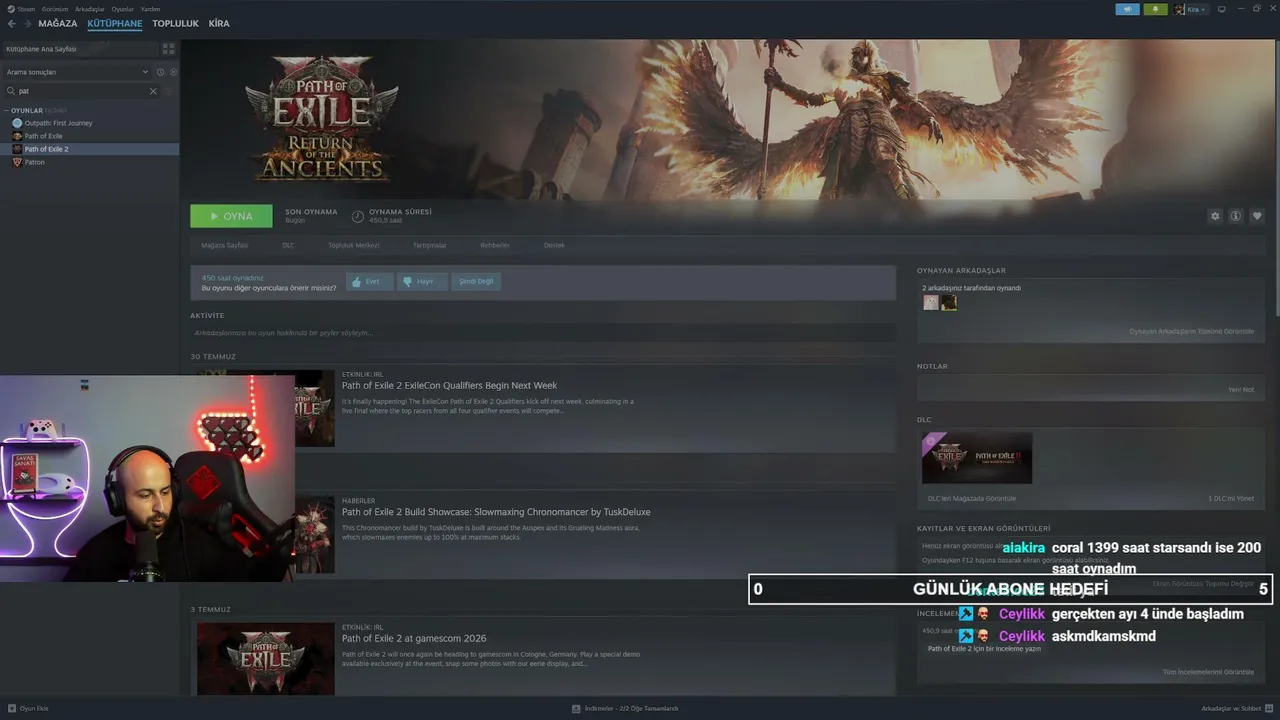This screenshot has height=720, width=1280.
Task: Click Tüm İncelemelerimi Görüntüle
Action: point(1208,671)
